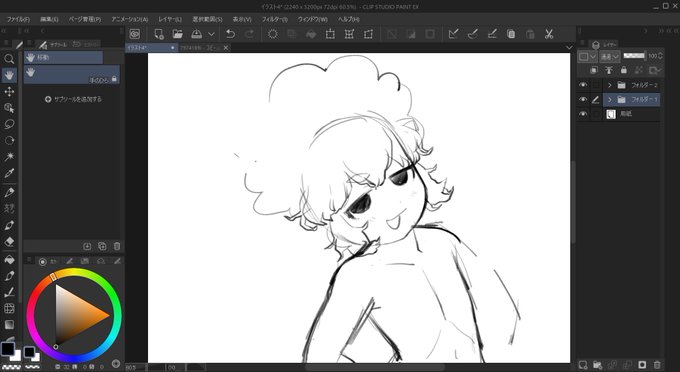
Task: Open Clip Studio launcher icon
Action: click(135, 34)
